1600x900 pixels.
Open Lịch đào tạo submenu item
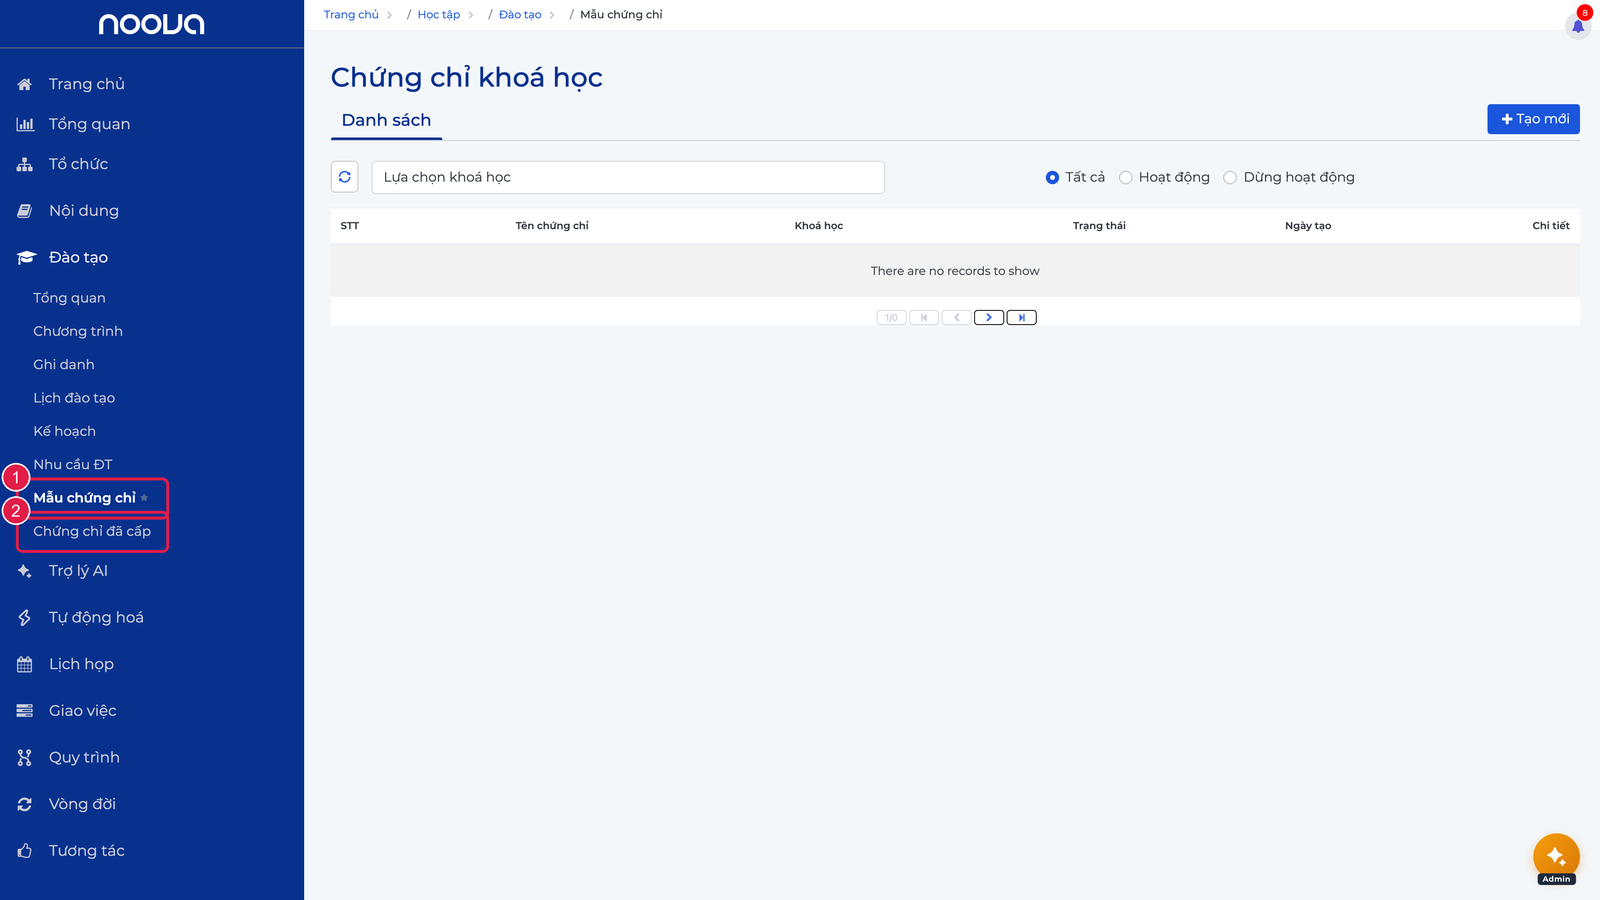click(x=74, y=398)
